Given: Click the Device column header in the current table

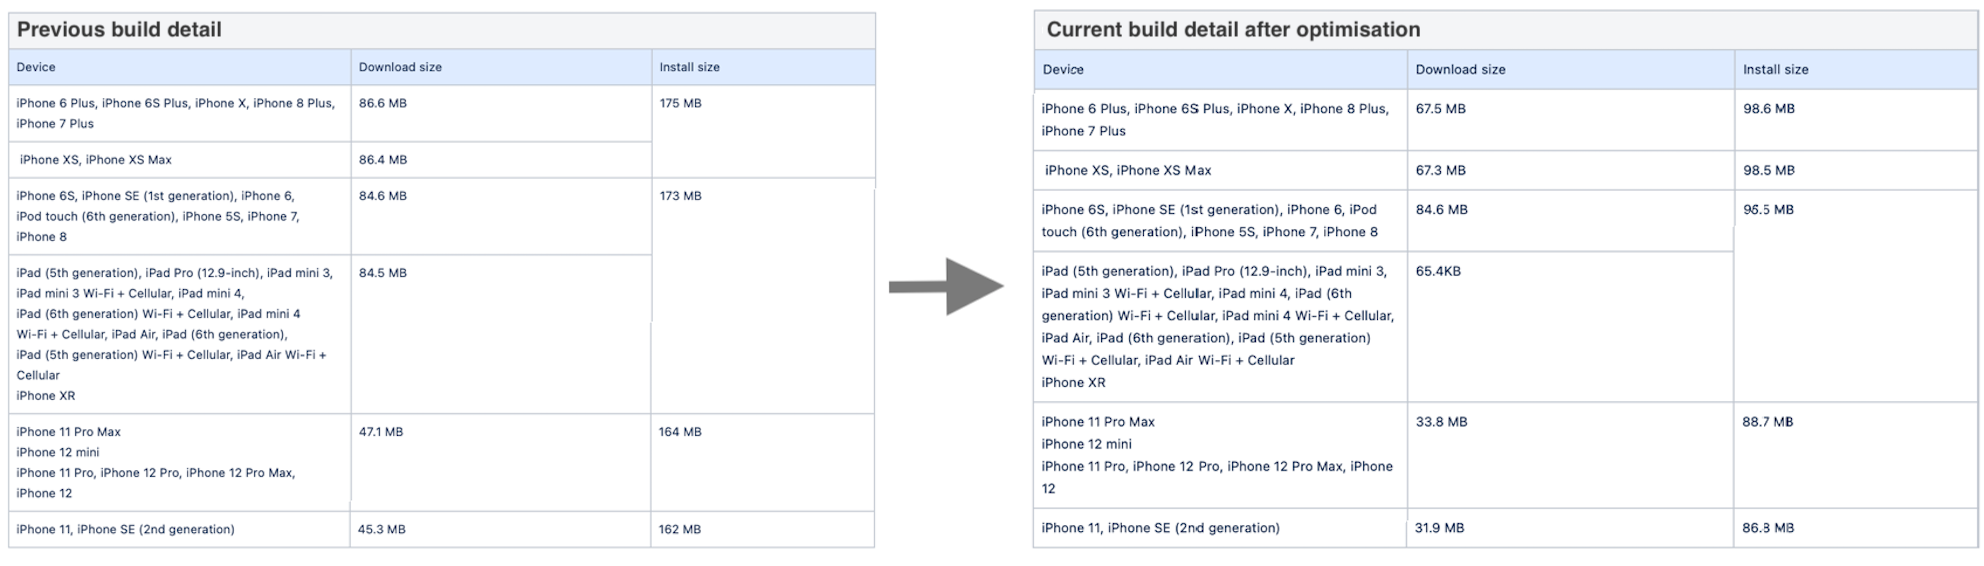Looking at the screenshot, I should (x=1063, y=70).
